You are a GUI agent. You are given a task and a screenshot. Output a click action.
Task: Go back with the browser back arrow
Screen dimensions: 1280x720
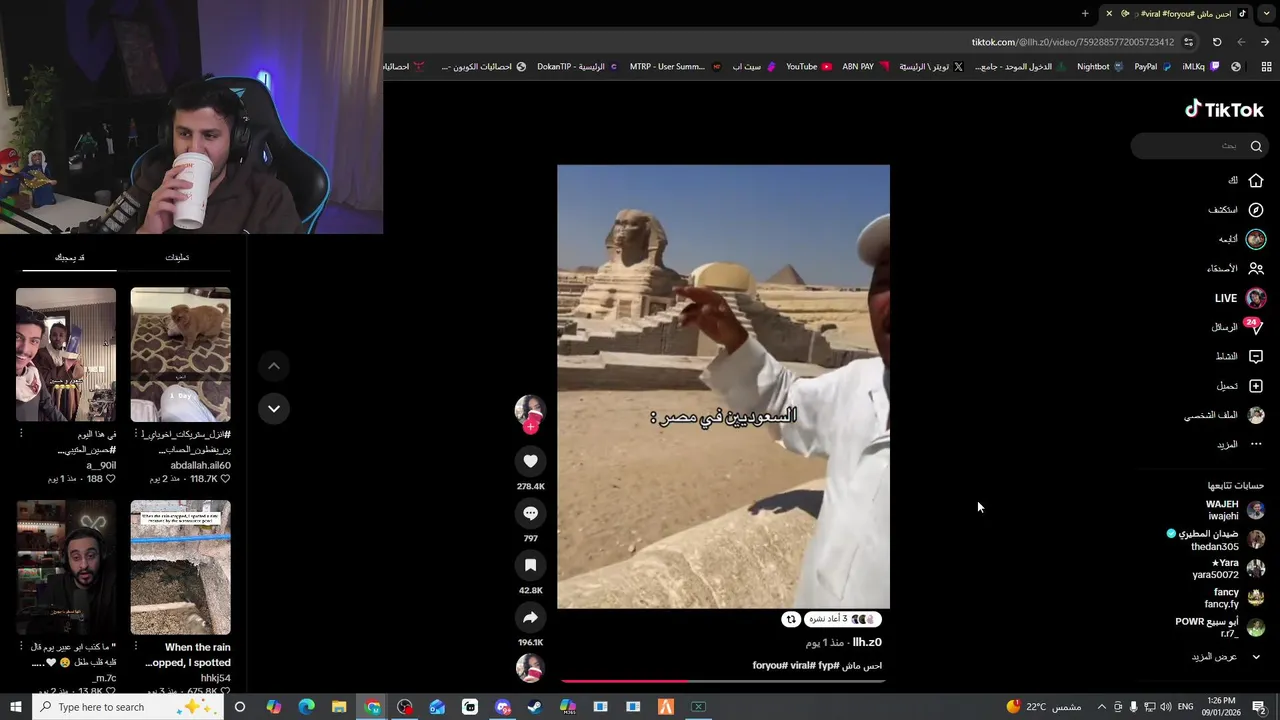(1265, 42)
